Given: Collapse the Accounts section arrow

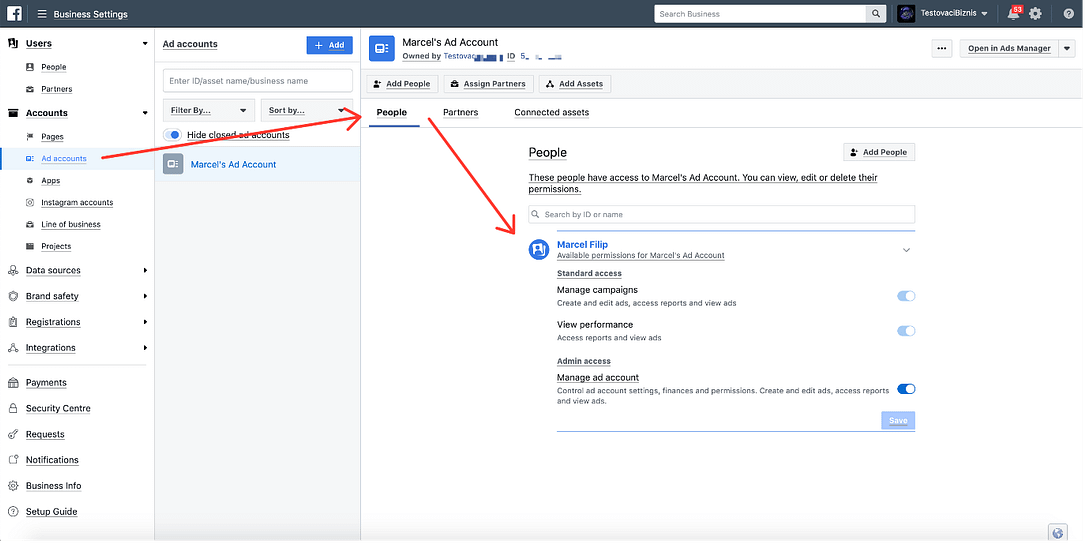Looking at the screenshot, I should coord(145,113).
